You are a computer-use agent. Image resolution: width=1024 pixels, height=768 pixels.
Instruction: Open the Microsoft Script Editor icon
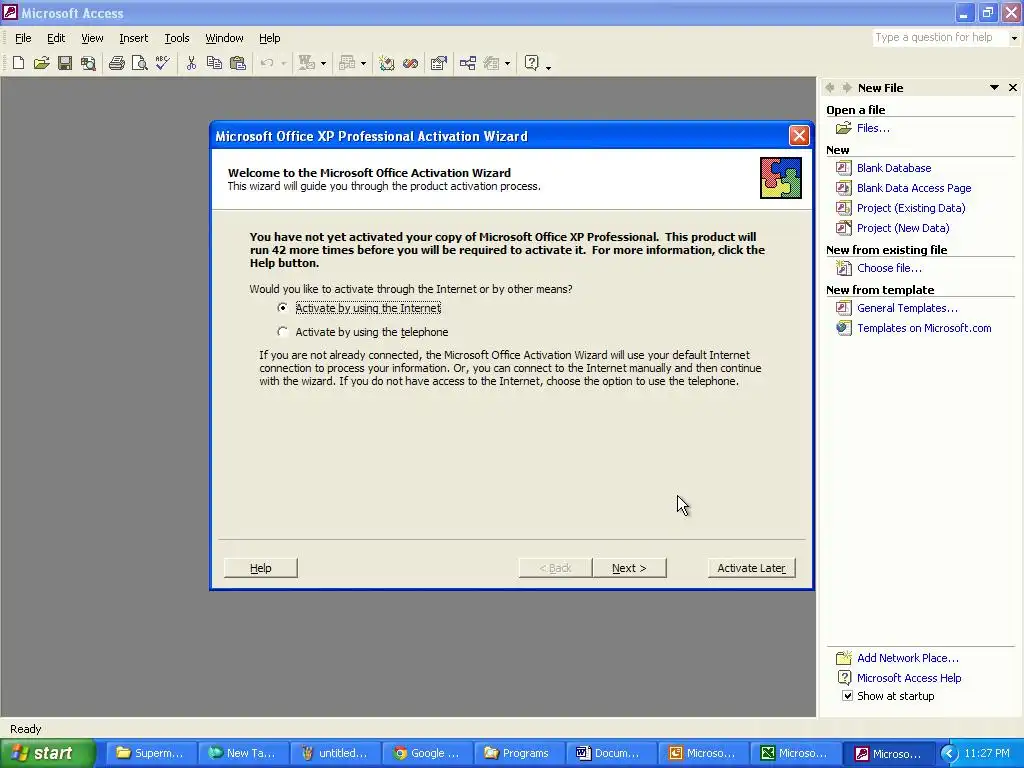click(x=411, y=63)
